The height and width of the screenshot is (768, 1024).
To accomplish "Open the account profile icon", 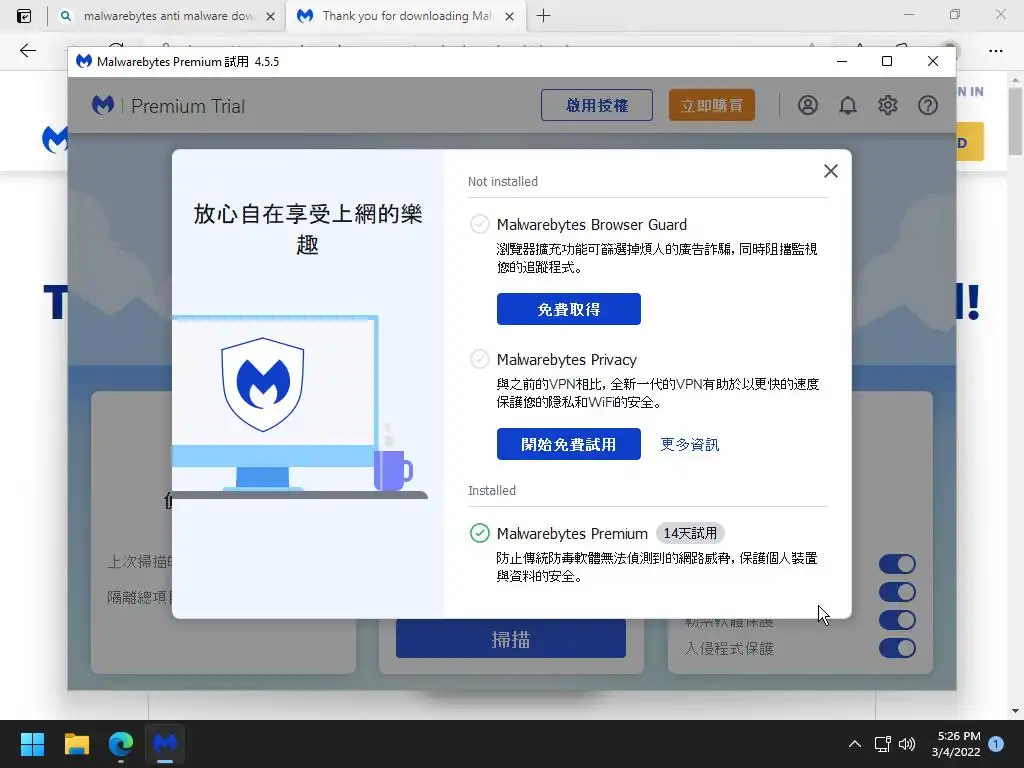I will (807, 105).
